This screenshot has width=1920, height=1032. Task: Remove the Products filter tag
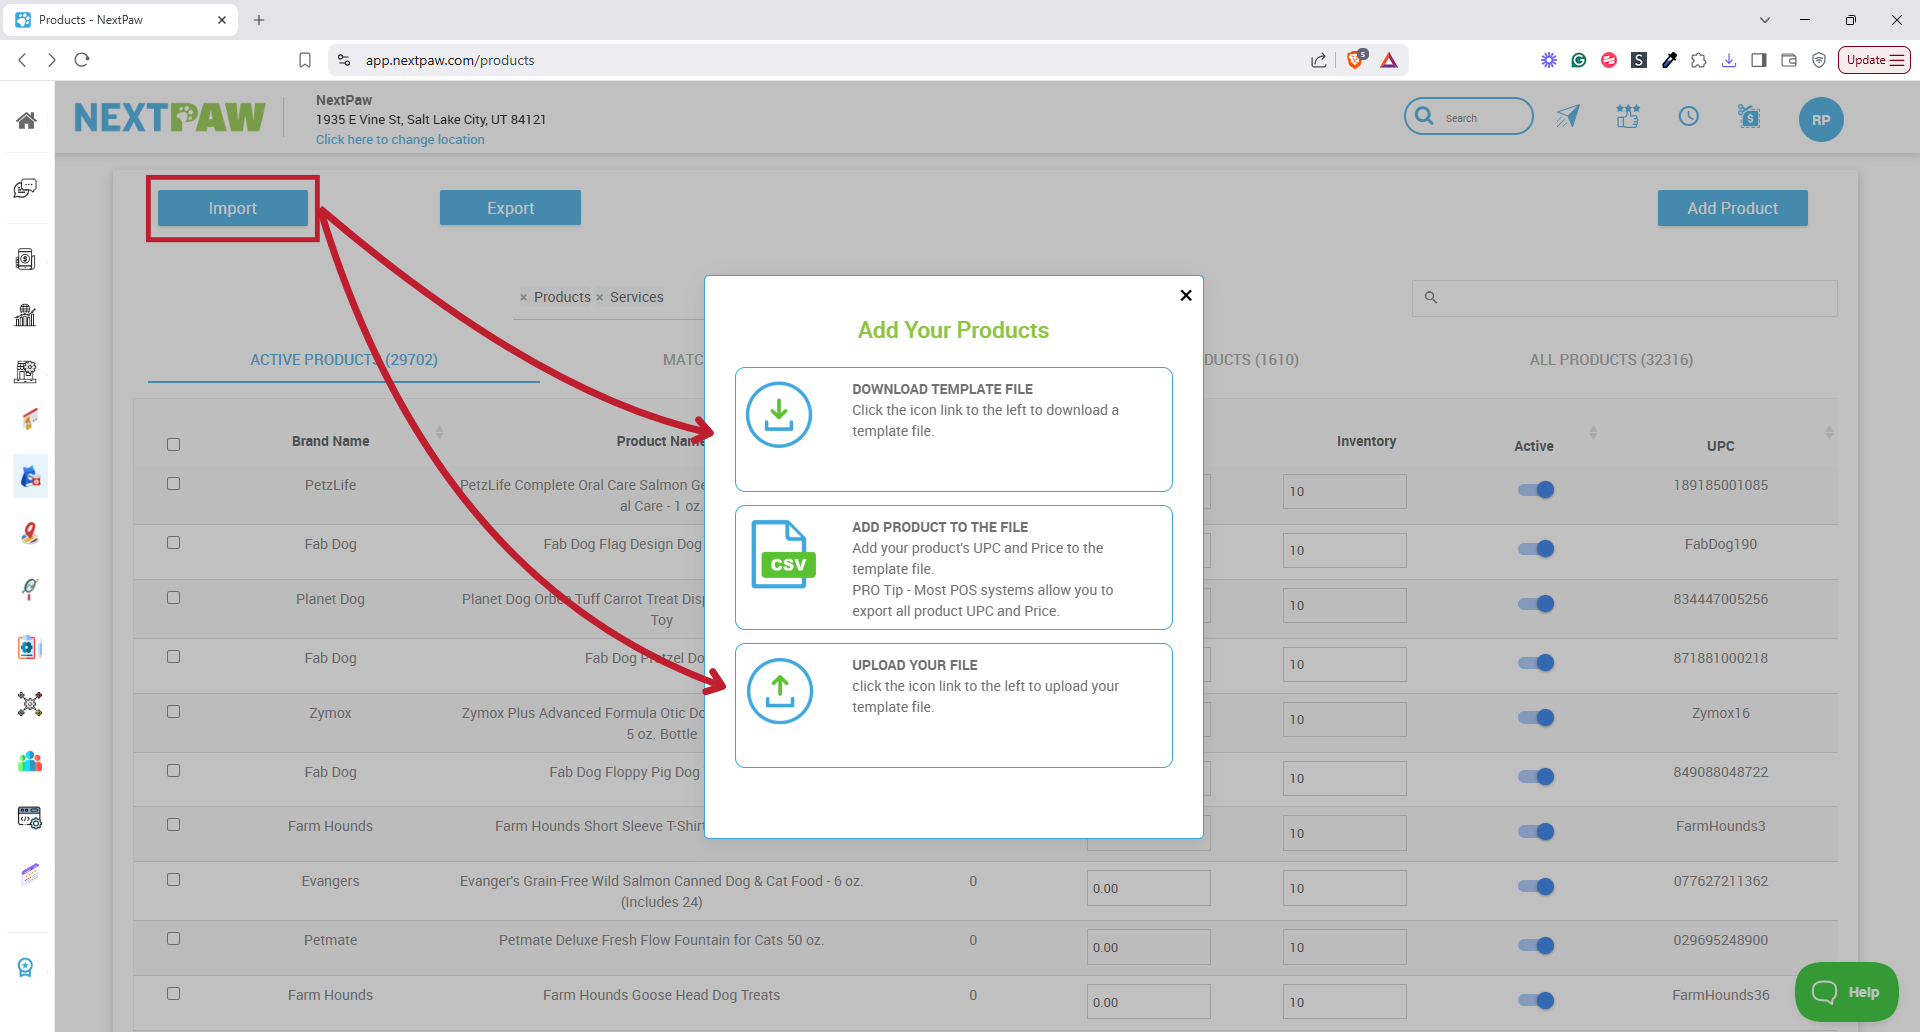pos(523,297)
